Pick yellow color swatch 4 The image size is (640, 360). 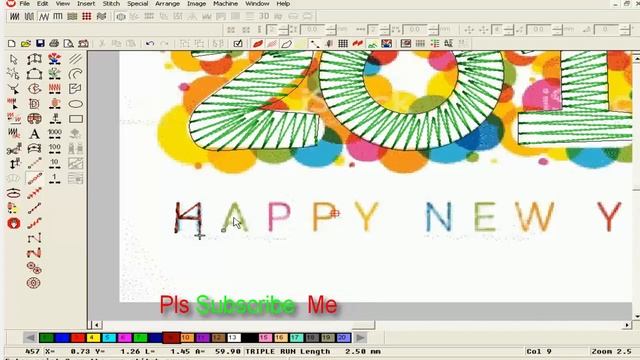click(x=92, y=338)
